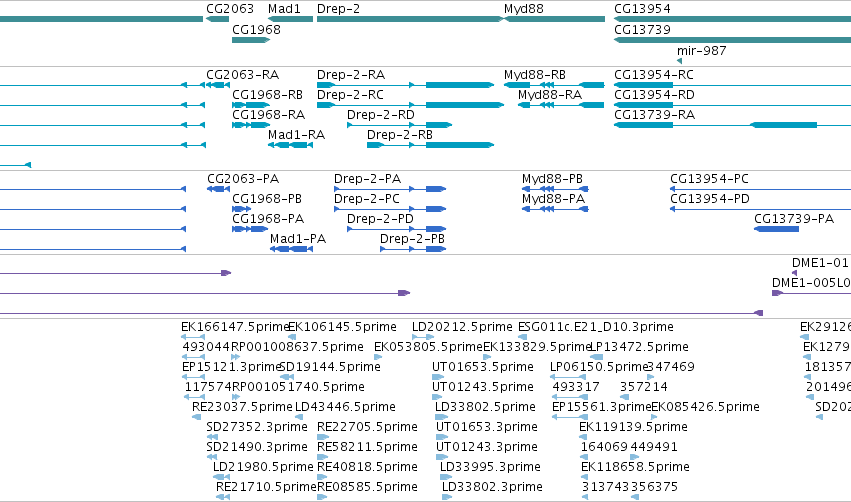Click transcript Drep-2-RA label
This screenshot has width=851, height=502.
(x=351, y=74)
